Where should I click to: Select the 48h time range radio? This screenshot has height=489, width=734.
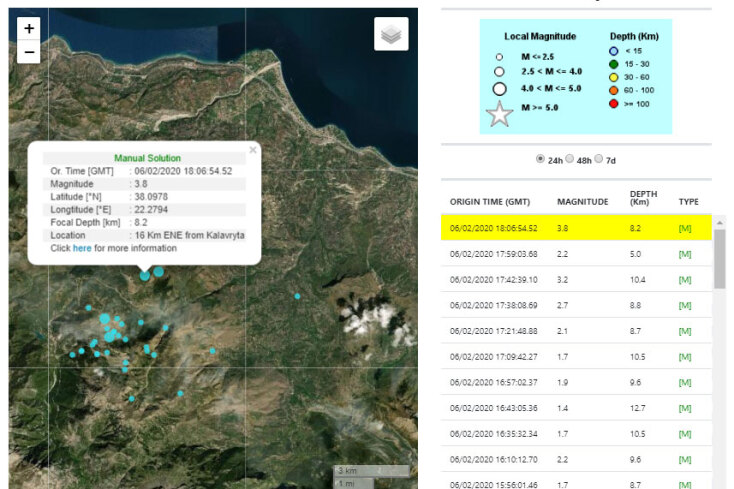pyautogui.click(x=570, y=158)
